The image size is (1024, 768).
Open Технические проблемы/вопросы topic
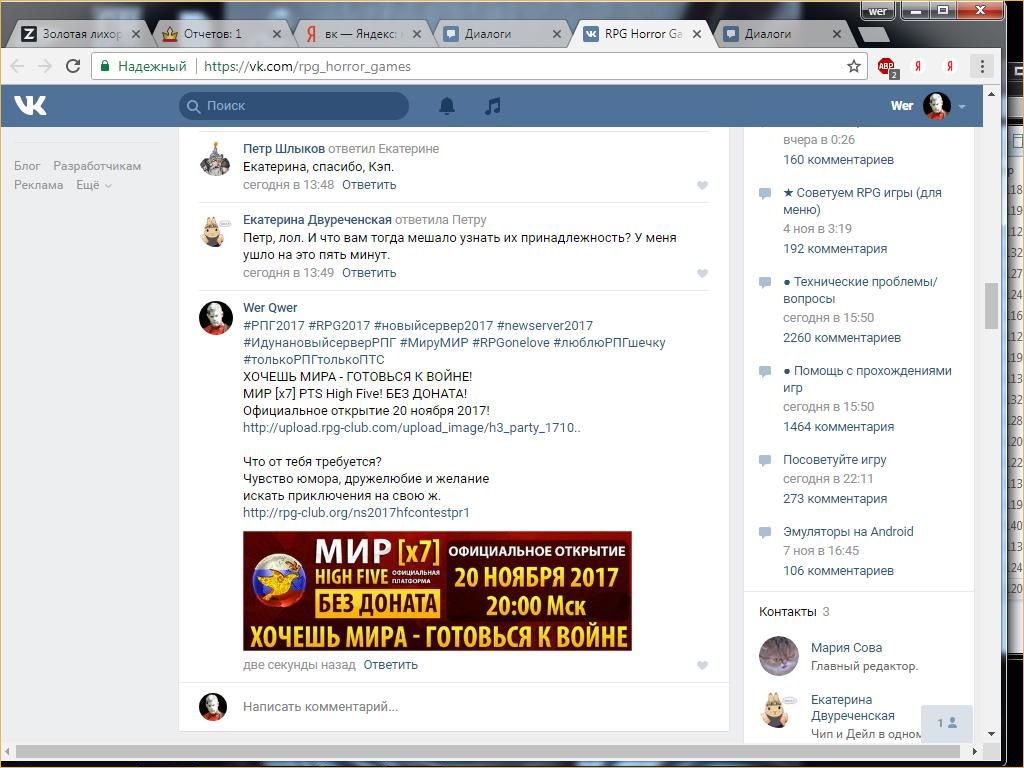tap(860, 290)
